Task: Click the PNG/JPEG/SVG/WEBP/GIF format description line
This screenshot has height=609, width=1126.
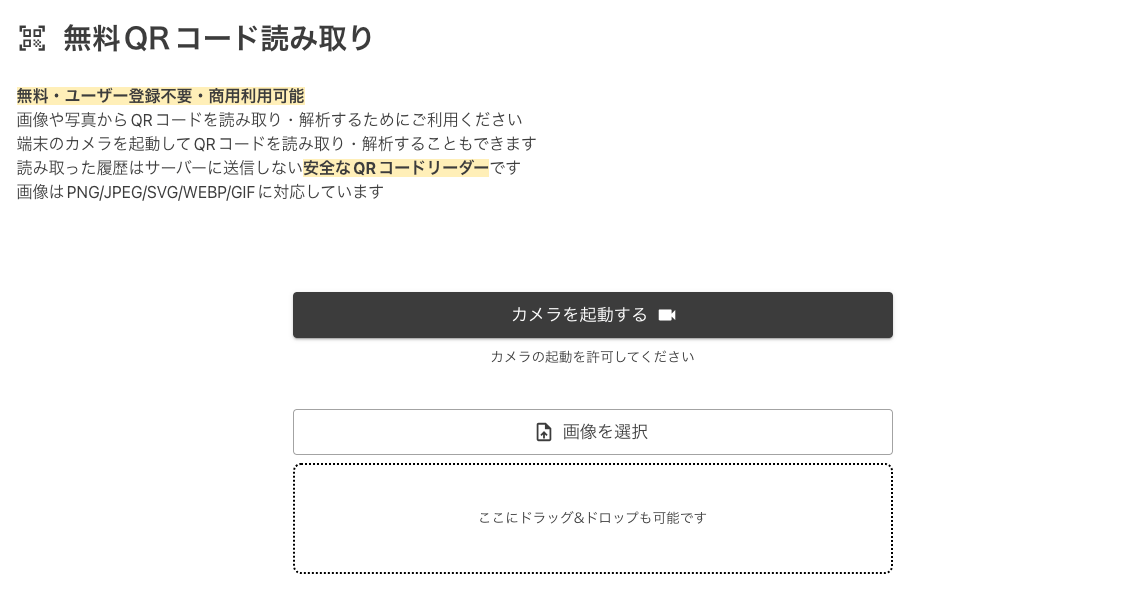Action: click(x=199, y=191)
